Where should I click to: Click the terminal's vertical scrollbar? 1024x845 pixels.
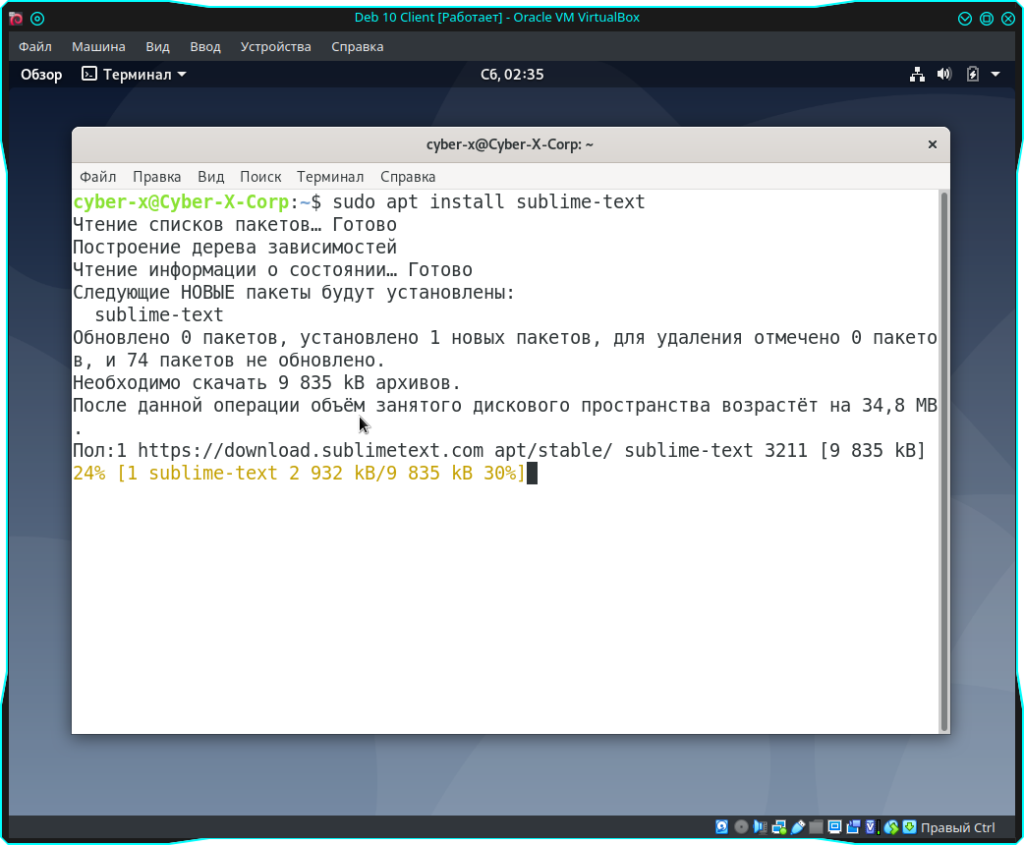pyautogui.click(x=943, y=460)
